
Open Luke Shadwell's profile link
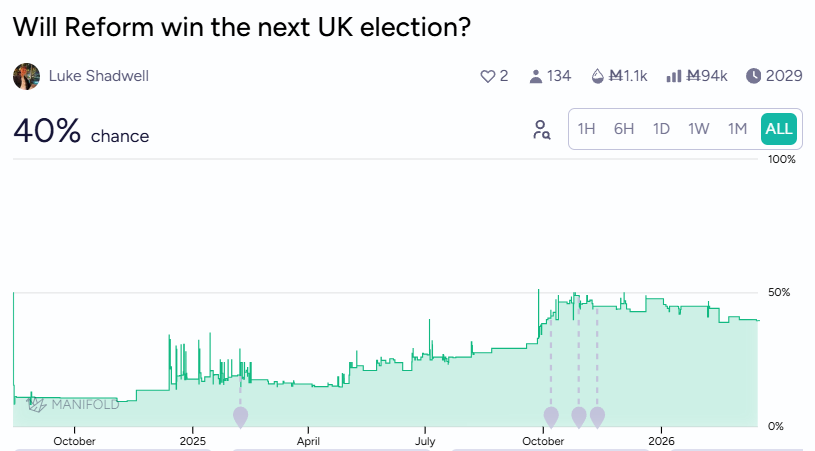click(x=99, y=76)
